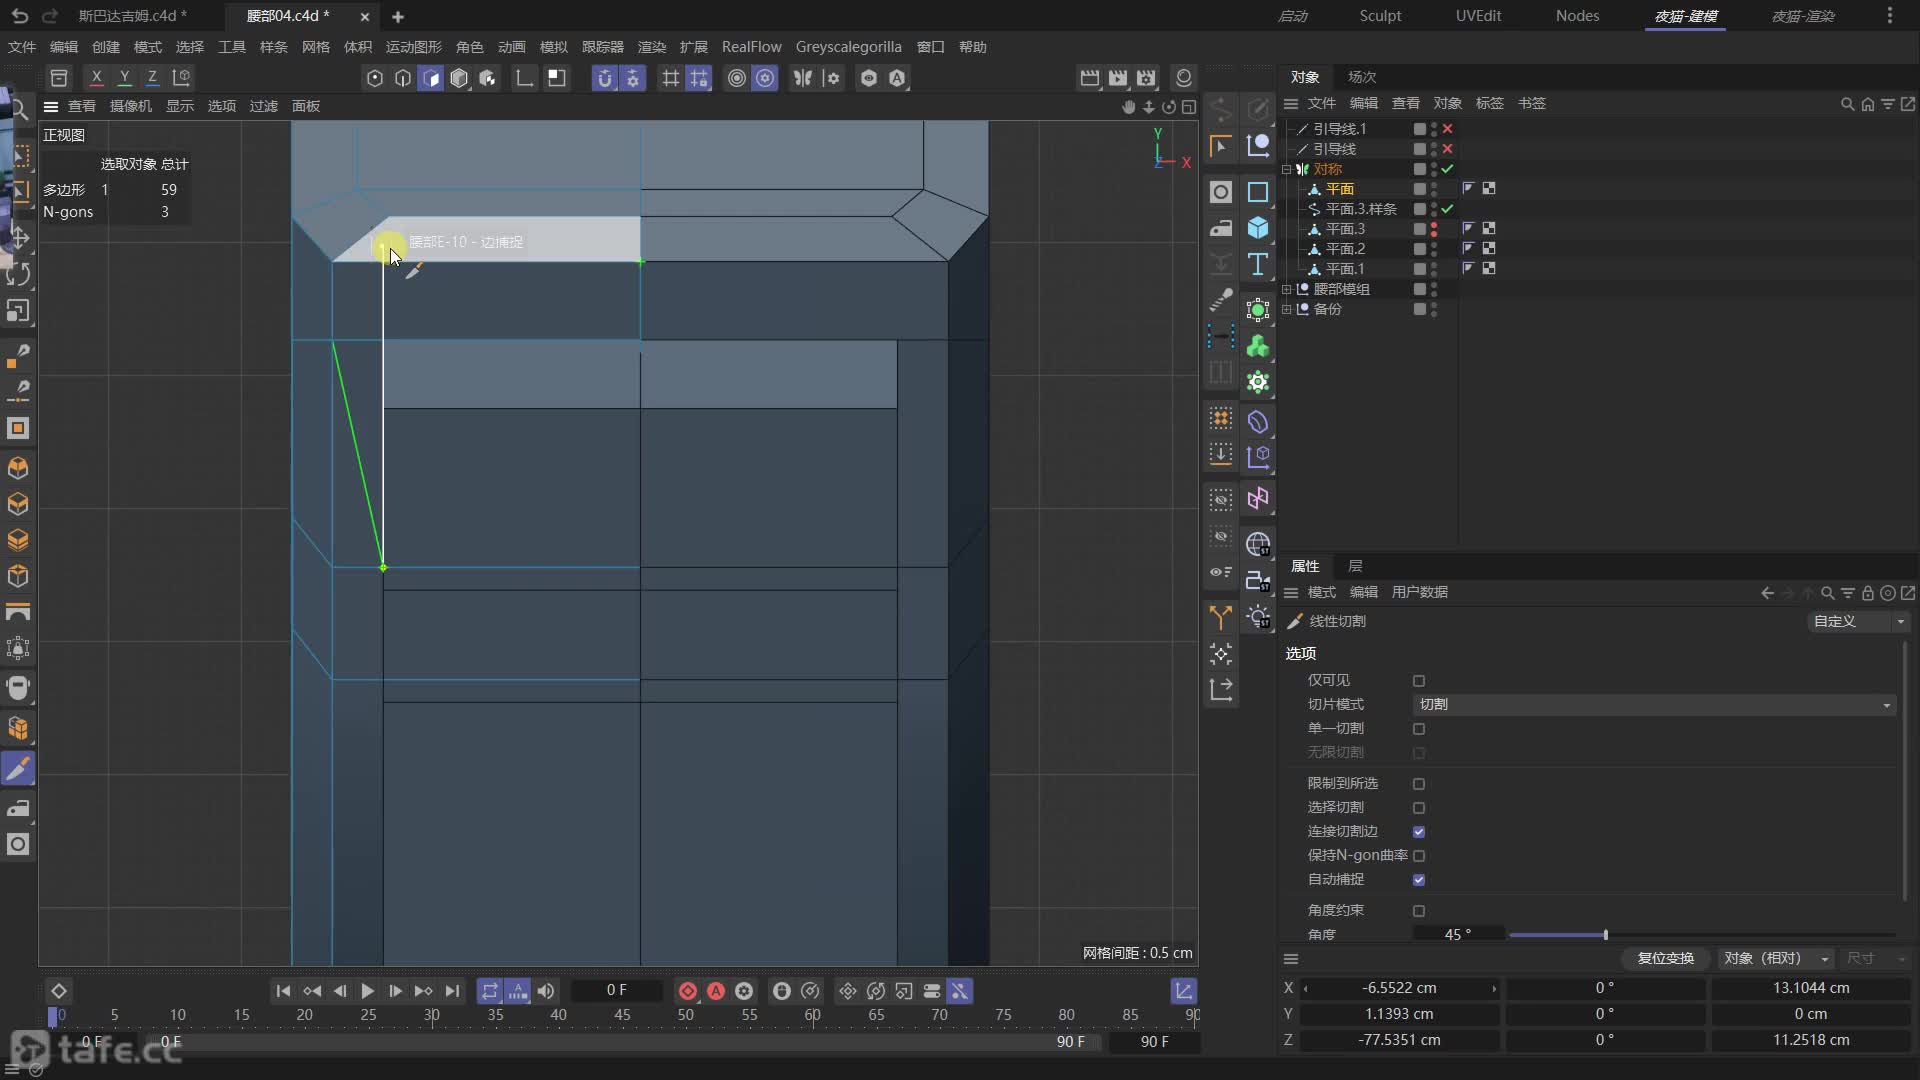1920x1080 pixels.
Task: Click the X position coordinate field
Action: (x=1399, y=988)
